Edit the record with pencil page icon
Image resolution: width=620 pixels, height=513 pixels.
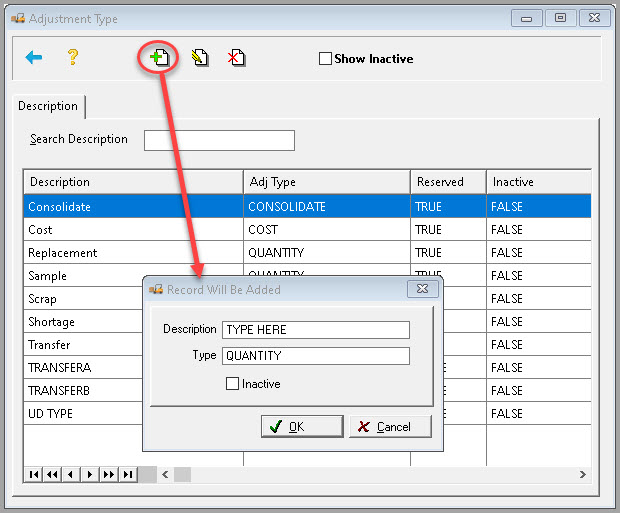200,58
